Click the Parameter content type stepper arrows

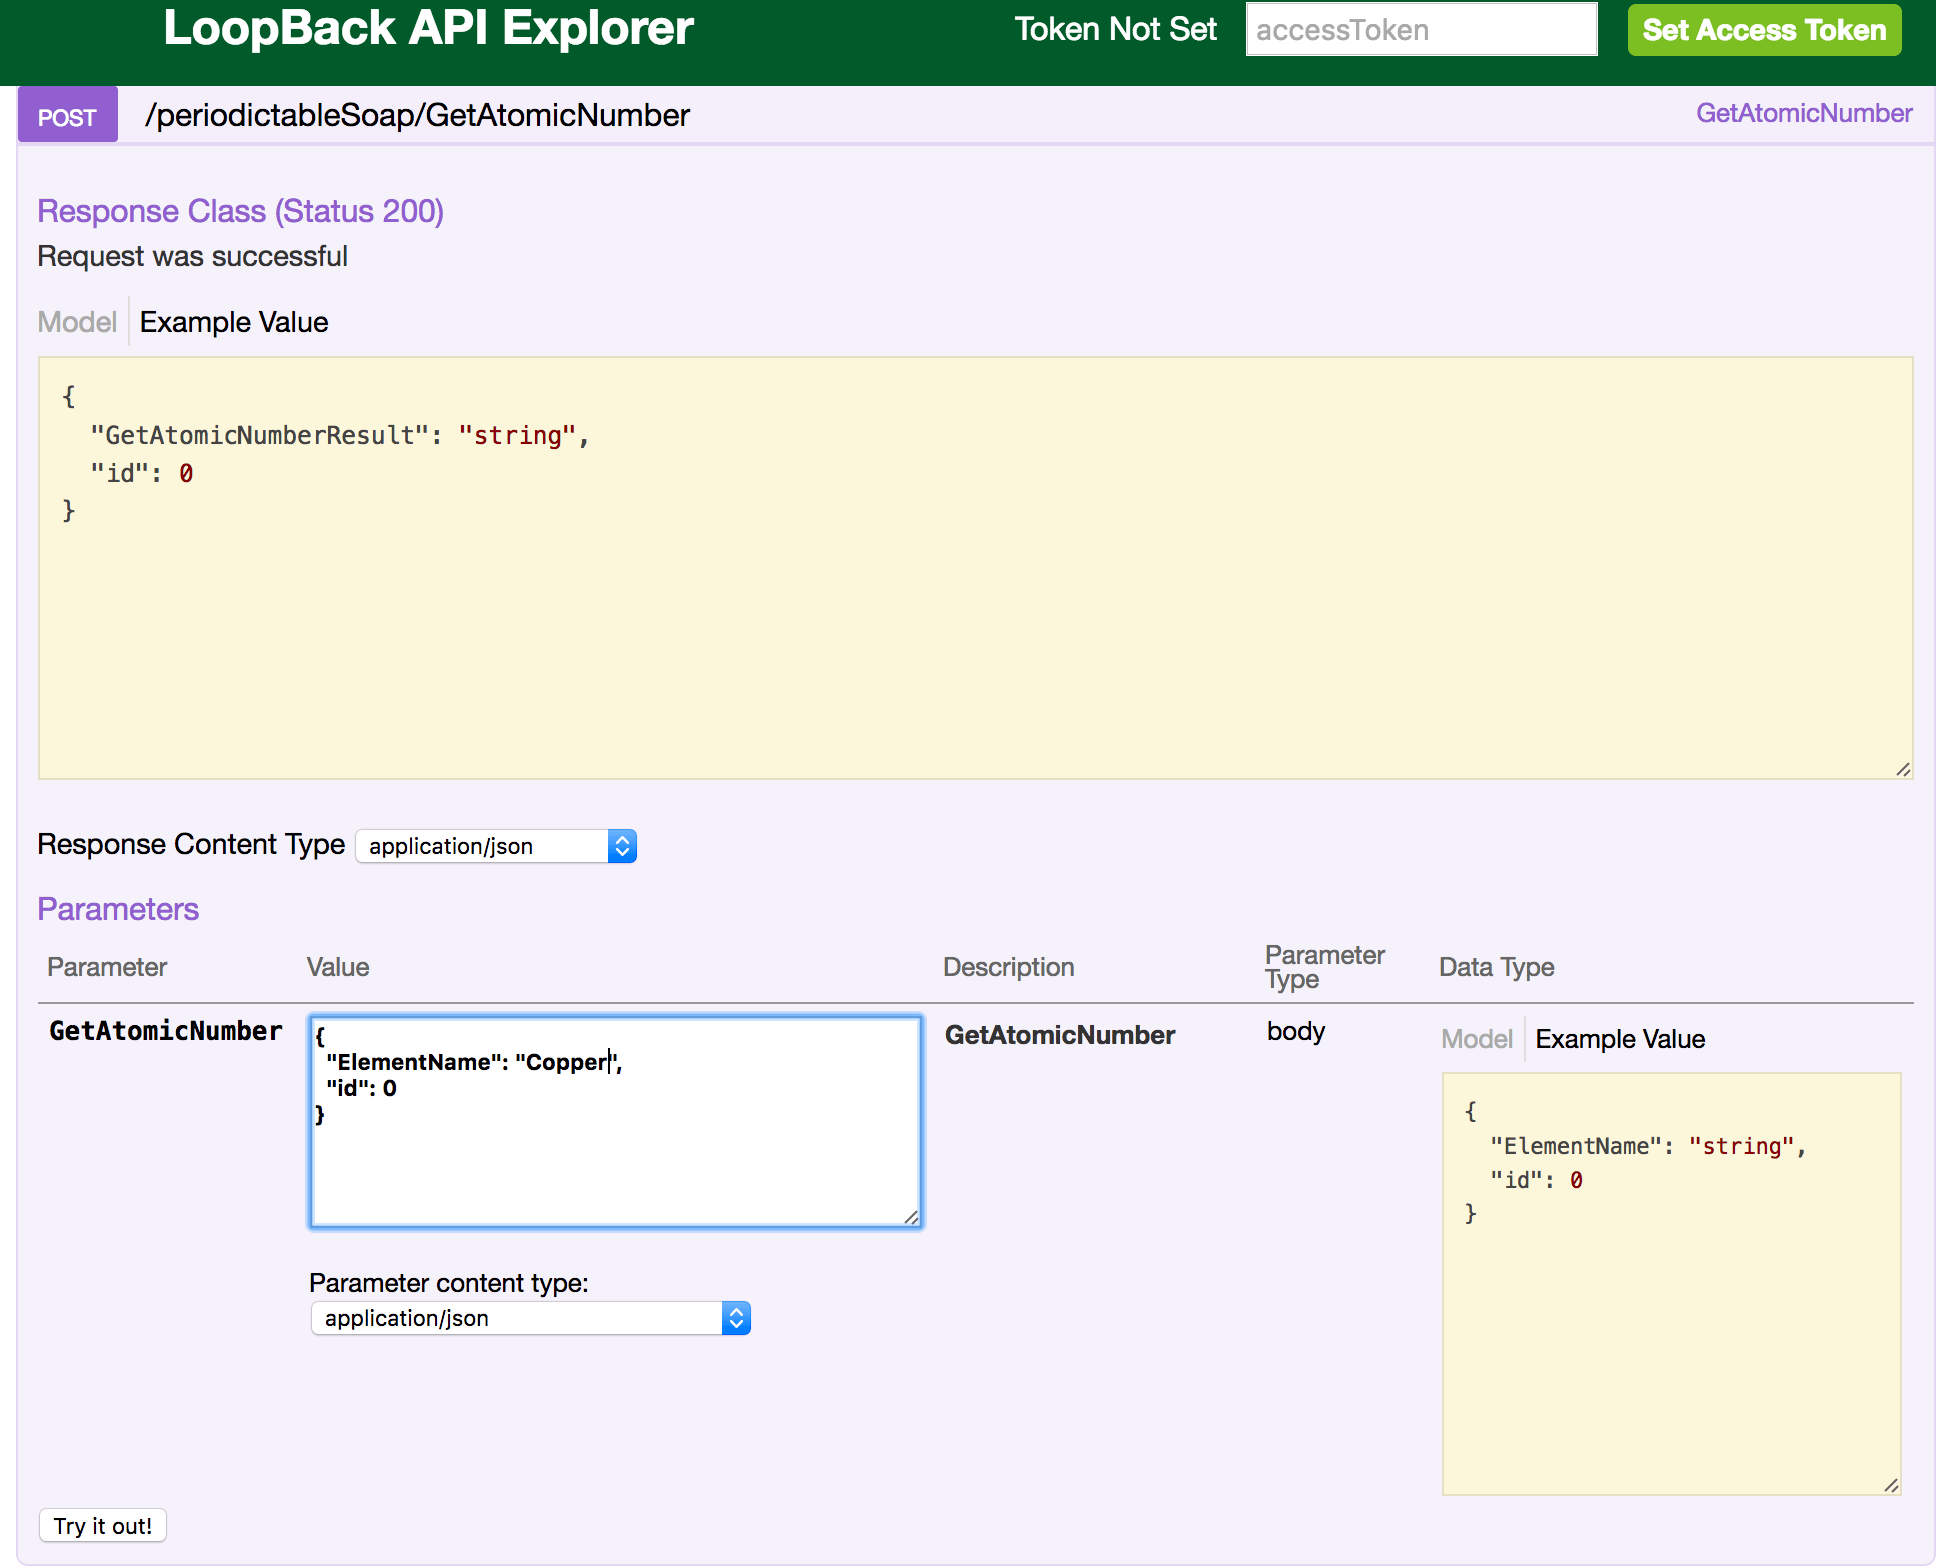click(x=736, y=1318)
